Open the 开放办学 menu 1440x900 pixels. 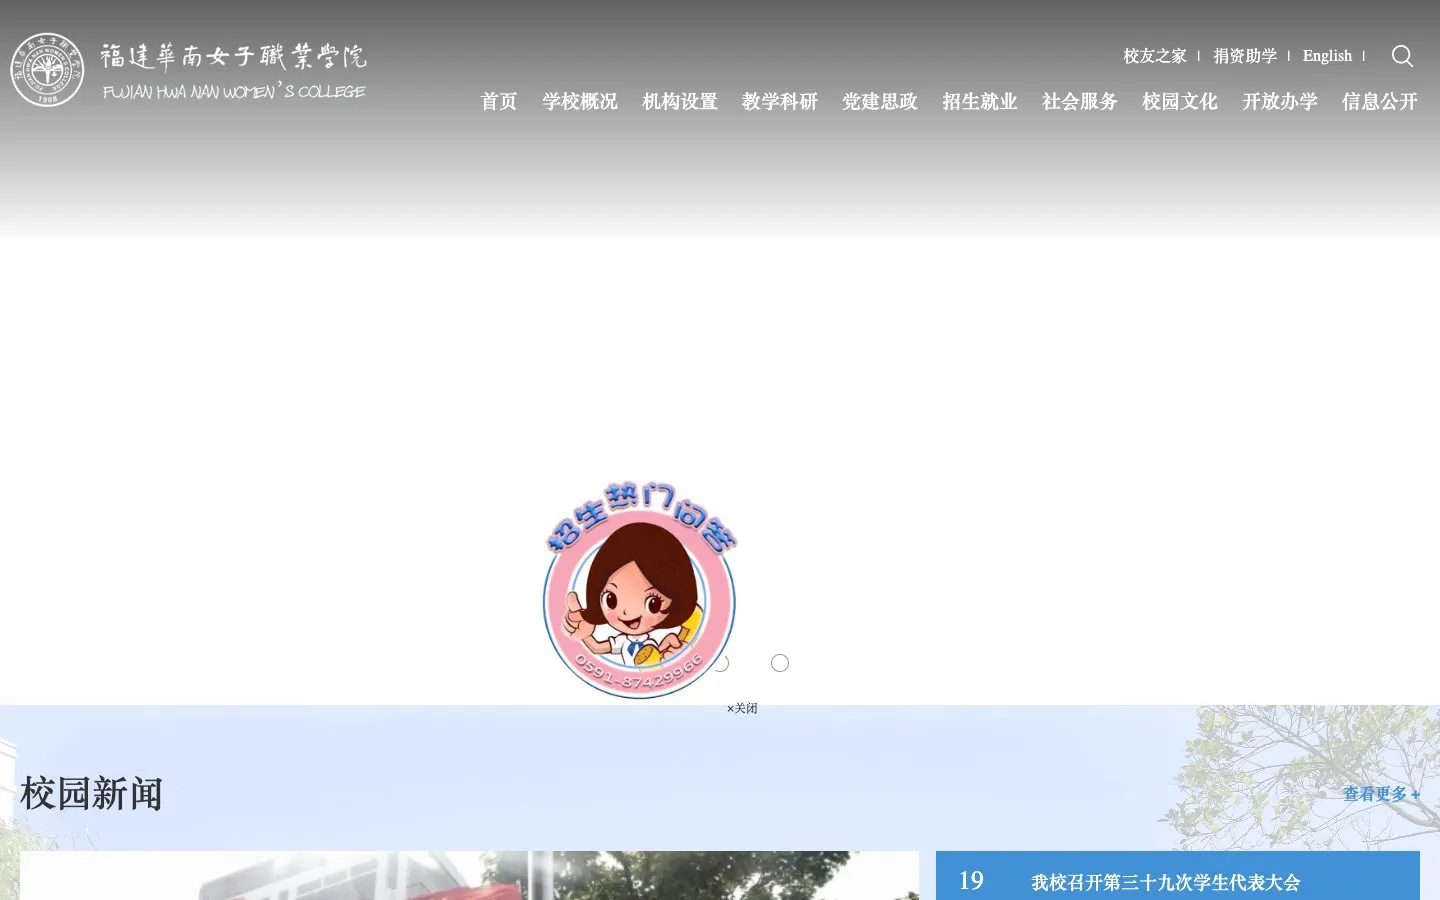click(1280, 101)
